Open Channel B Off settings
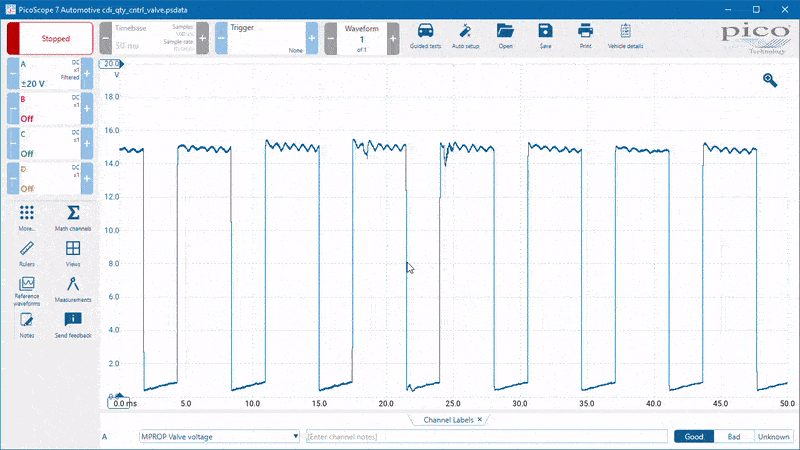This screenshot has width=800, height=450. (50, 109)
